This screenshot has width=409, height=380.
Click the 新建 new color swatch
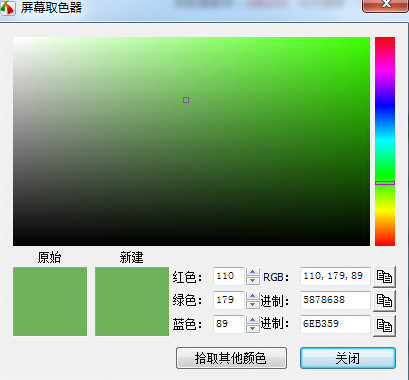[132, 301]
